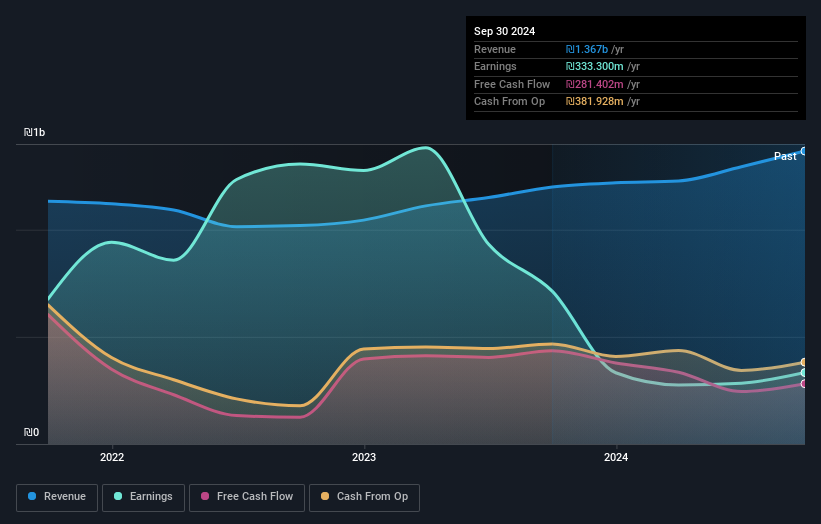Click the Cash From Op endpoint marker
The width and height of the screenshot is (821, 524).
pos(804,362)
